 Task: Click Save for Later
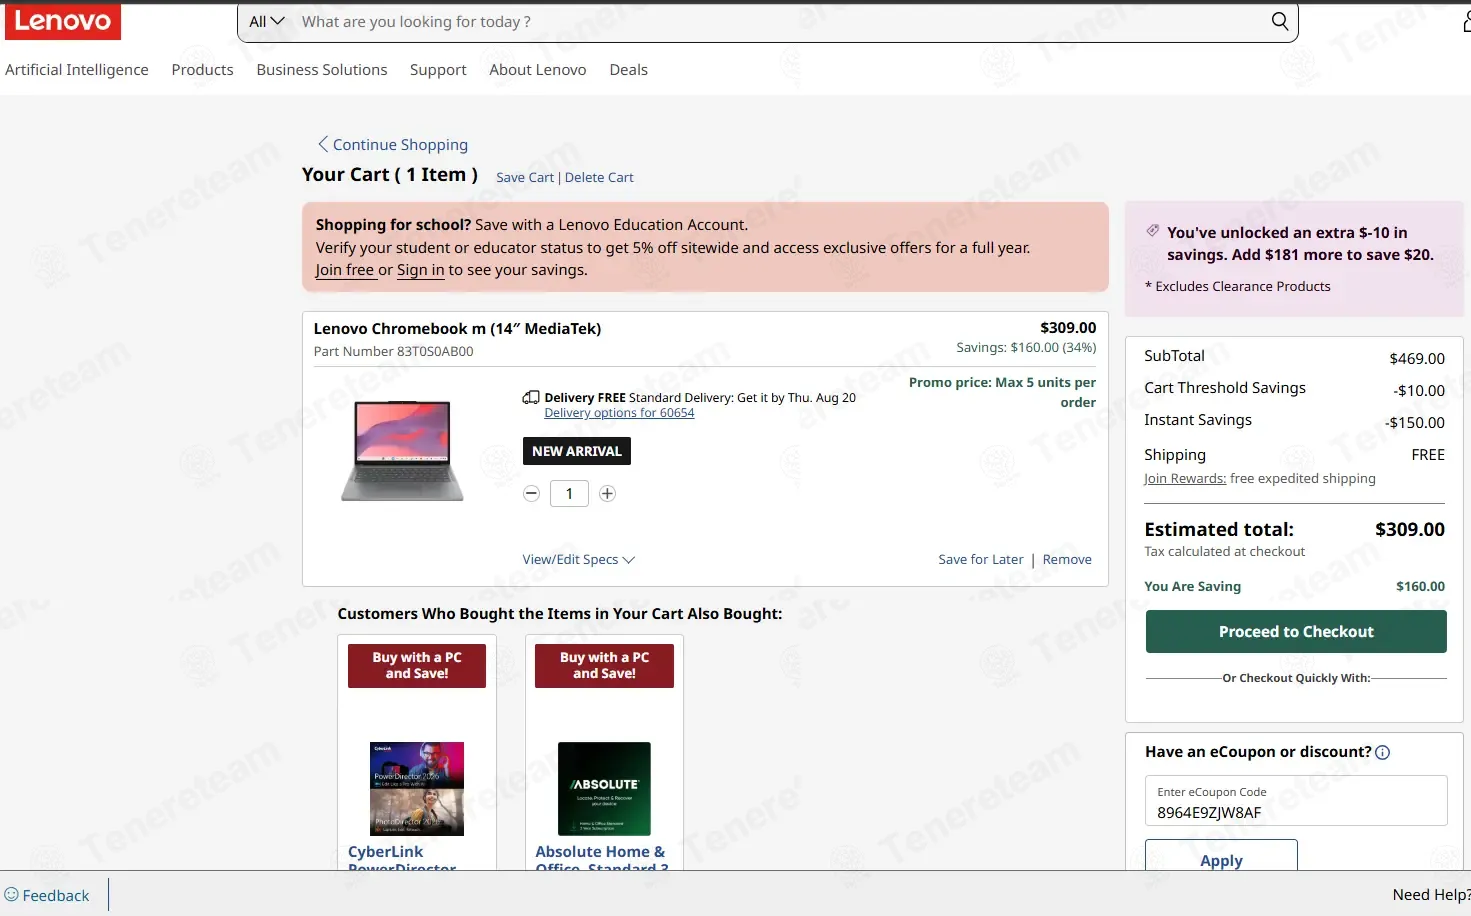[981, 559]
